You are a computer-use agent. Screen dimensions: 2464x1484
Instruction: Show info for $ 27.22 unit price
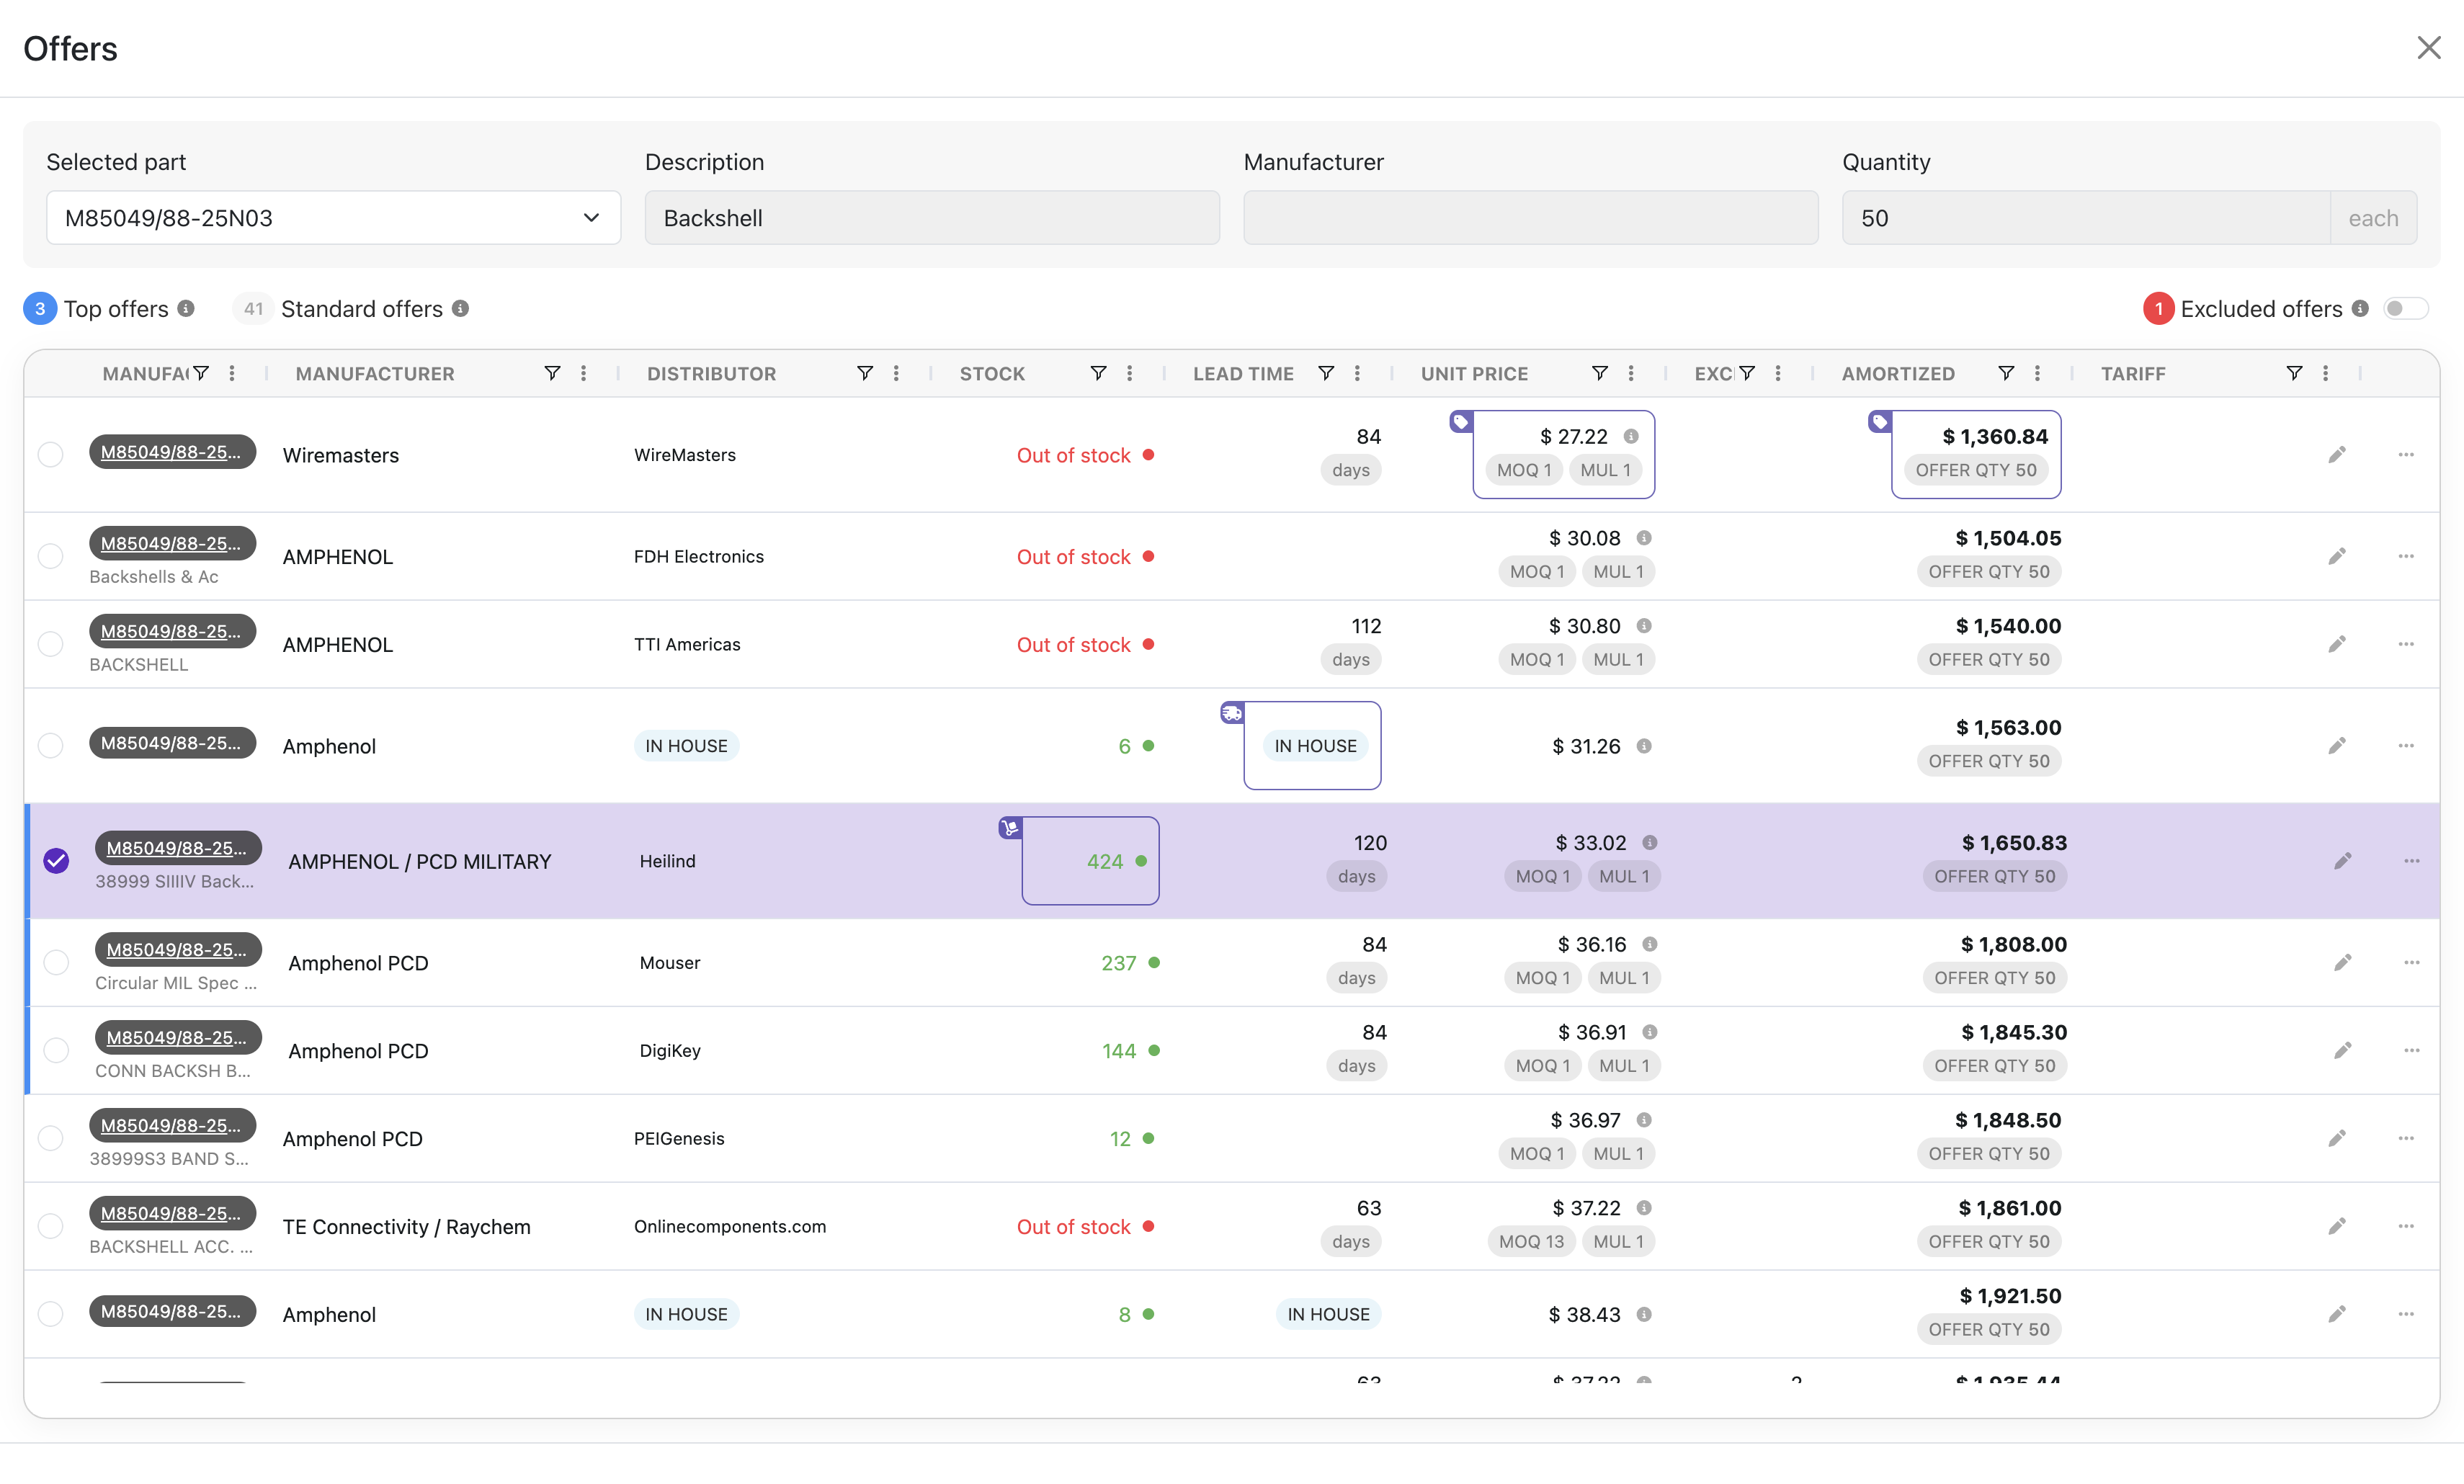point(1631,436)
